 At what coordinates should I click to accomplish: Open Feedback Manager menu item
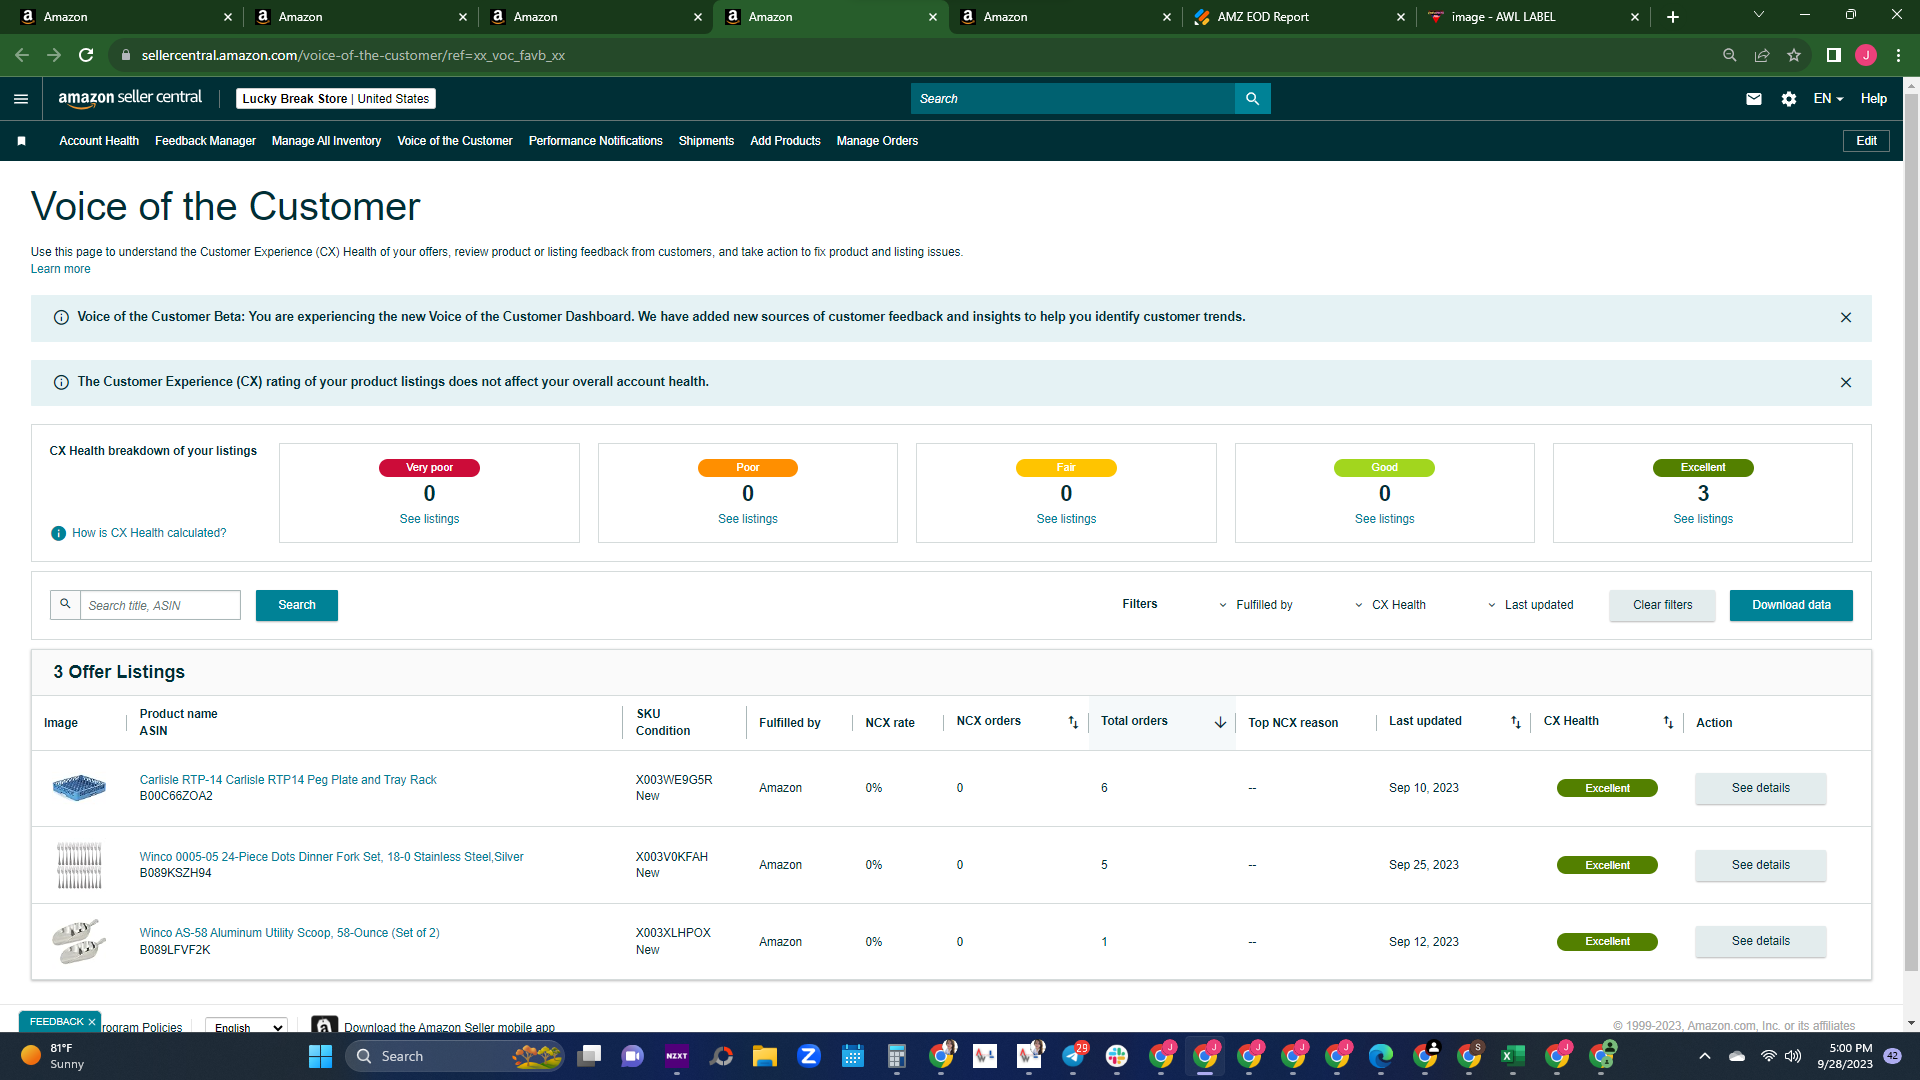tap(205, 141)
